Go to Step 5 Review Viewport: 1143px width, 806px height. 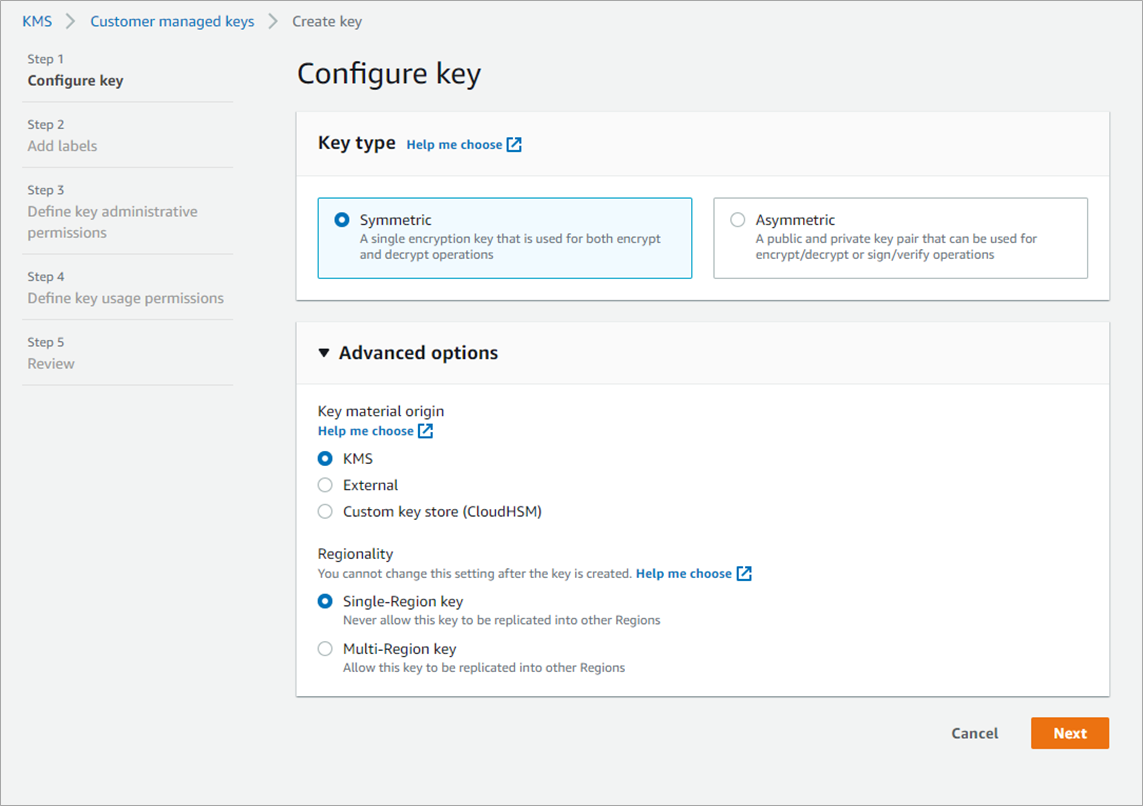pos(51,364)
